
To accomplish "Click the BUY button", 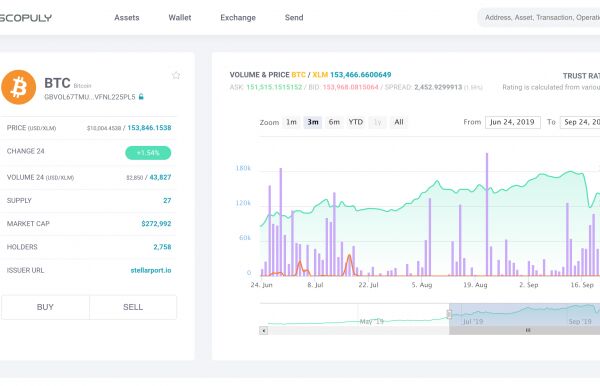I will click(x=45, y=307).
